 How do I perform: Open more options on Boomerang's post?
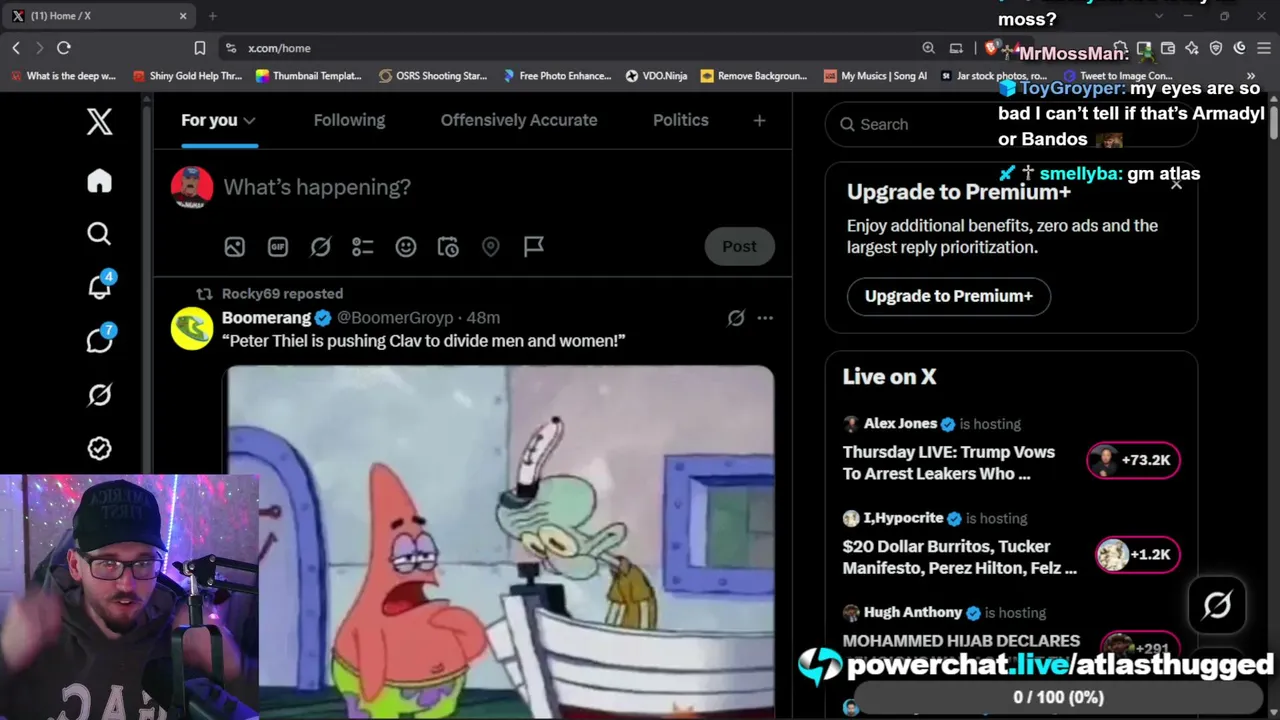coord(765,318)
